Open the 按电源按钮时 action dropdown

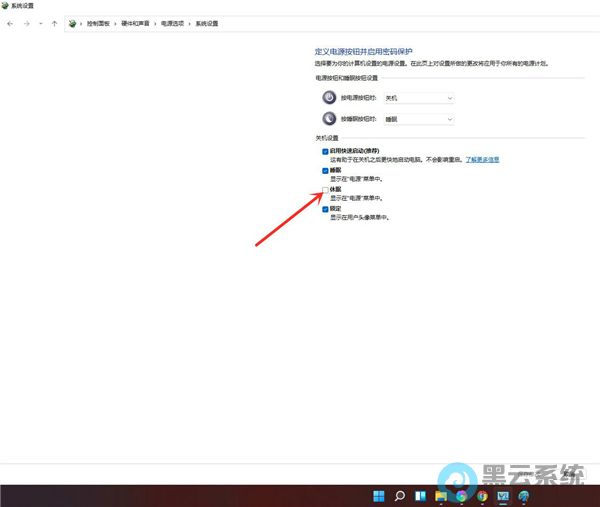[x=419, y=98]
